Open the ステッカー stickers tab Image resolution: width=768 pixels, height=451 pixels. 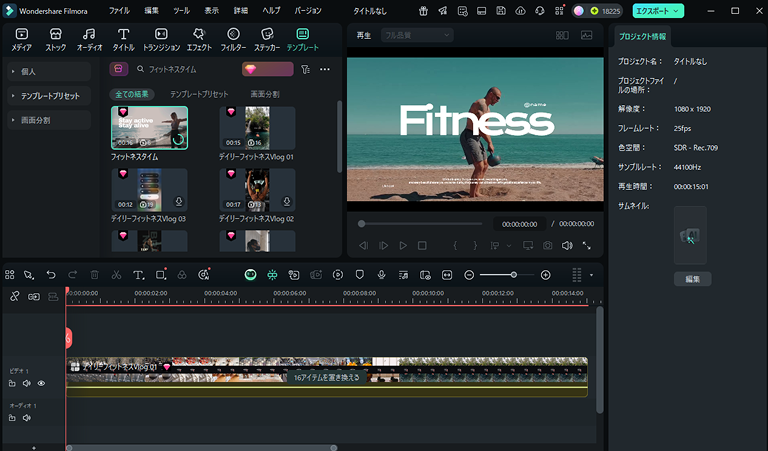point(267,40)
